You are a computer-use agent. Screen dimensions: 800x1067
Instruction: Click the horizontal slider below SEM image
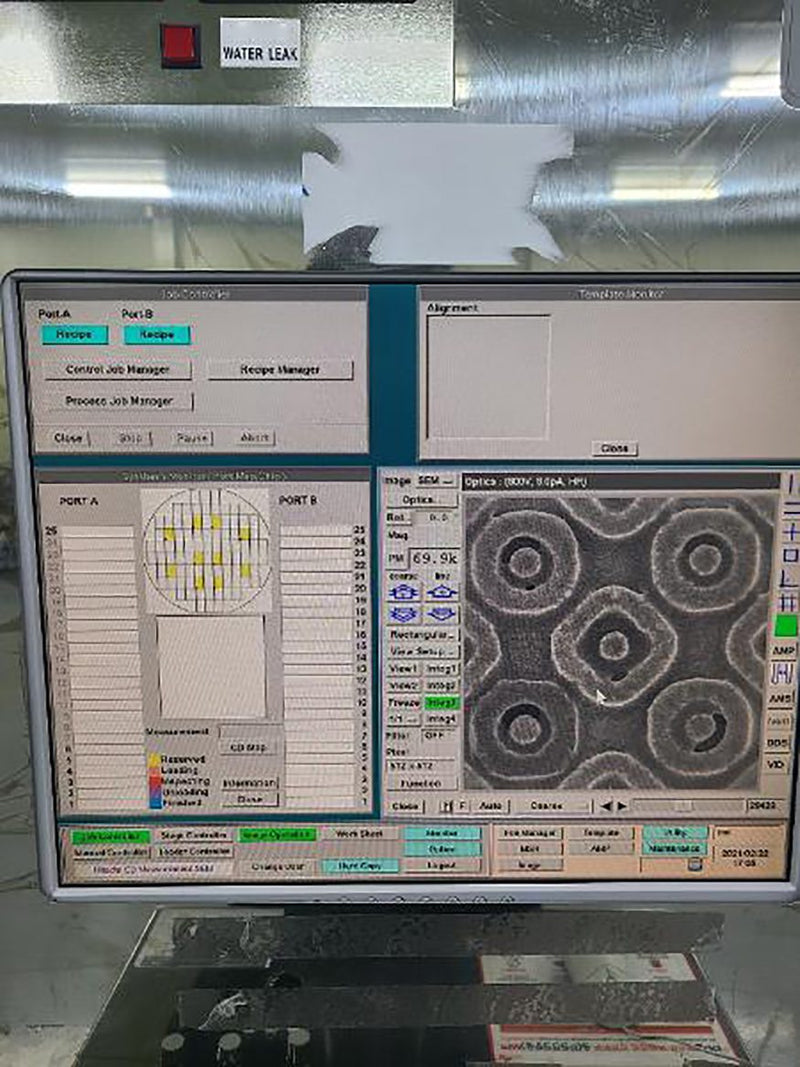coord(687,806)
